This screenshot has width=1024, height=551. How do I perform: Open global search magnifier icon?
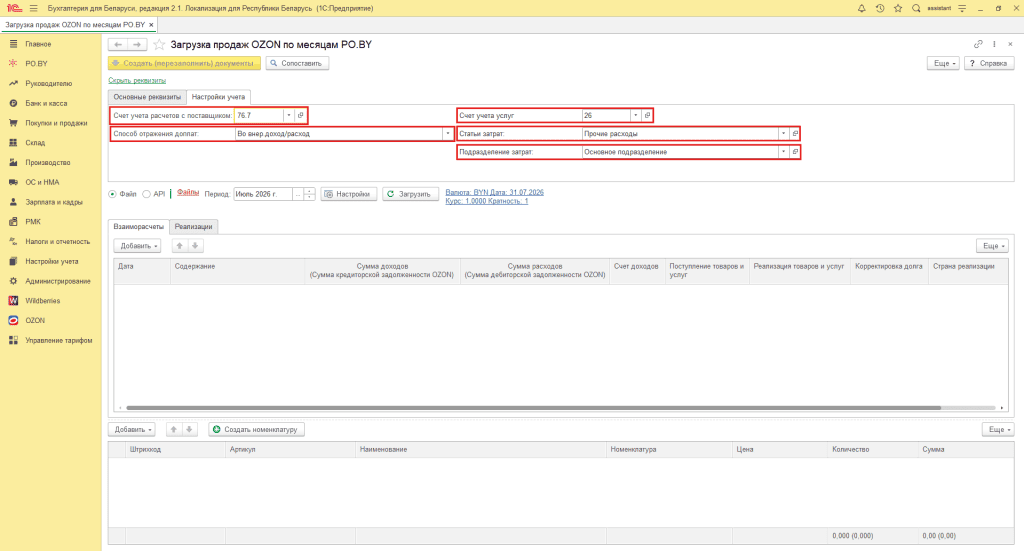916,8
